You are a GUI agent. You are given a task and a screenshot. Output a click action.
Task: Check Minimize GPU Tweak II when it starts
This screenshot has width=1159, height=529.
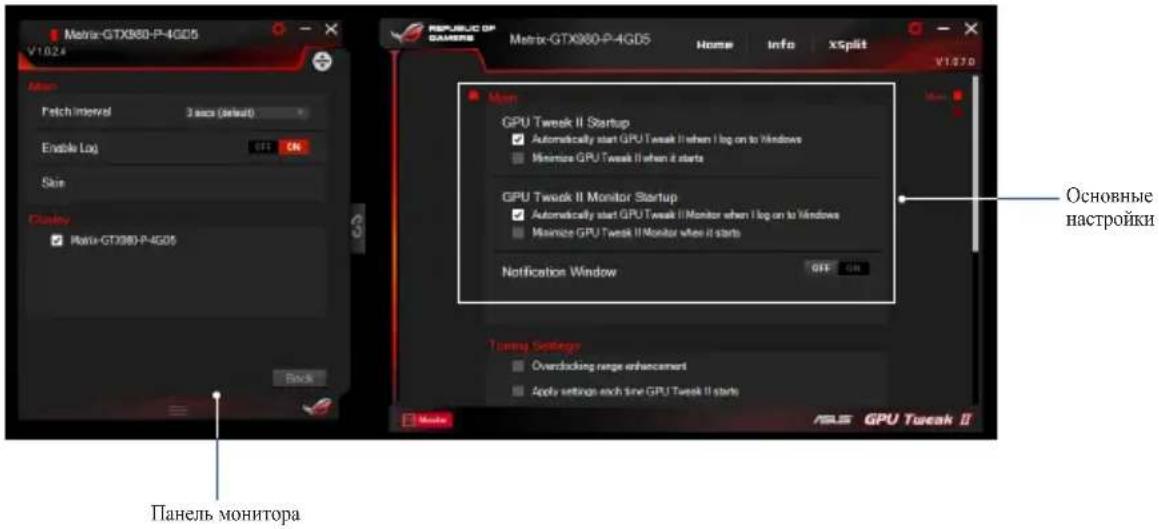(x=518, y=158)
